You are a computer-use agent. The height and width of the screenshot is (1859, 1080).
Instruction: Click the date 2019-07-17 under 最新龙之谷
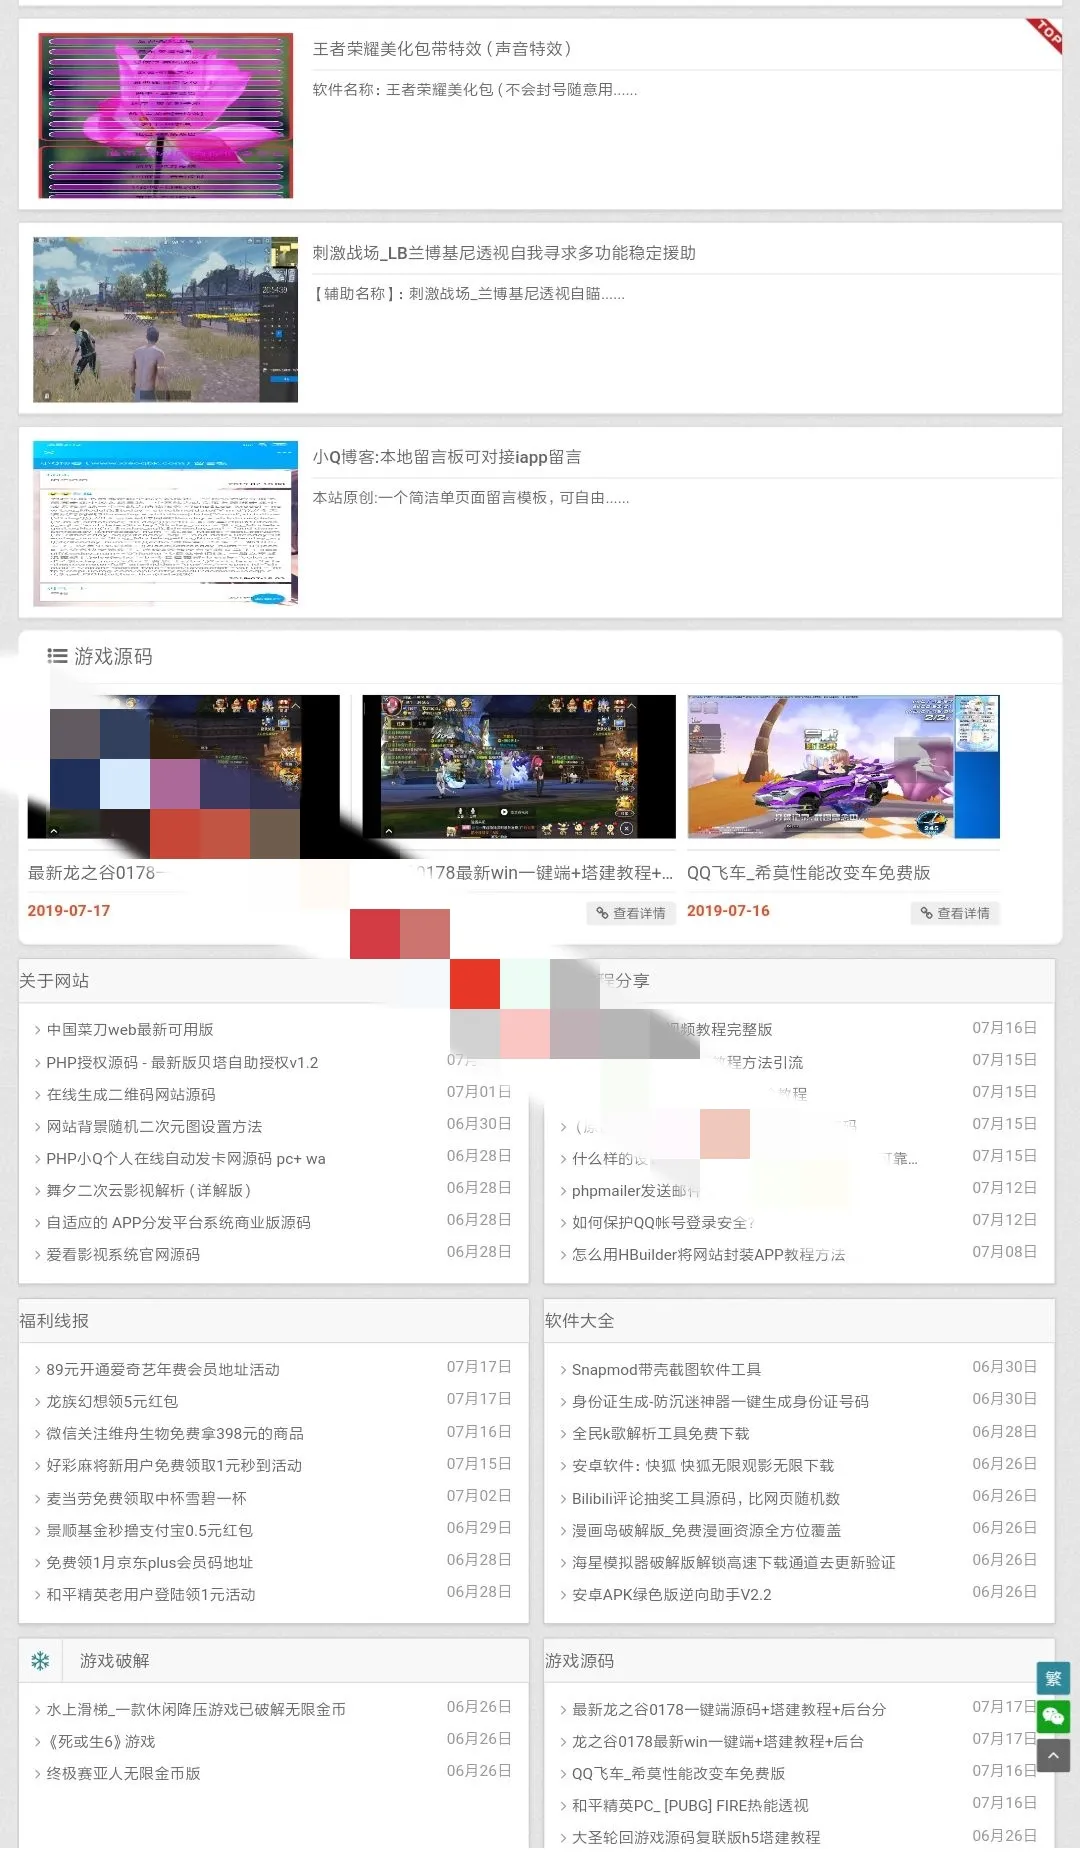(69, 911)
